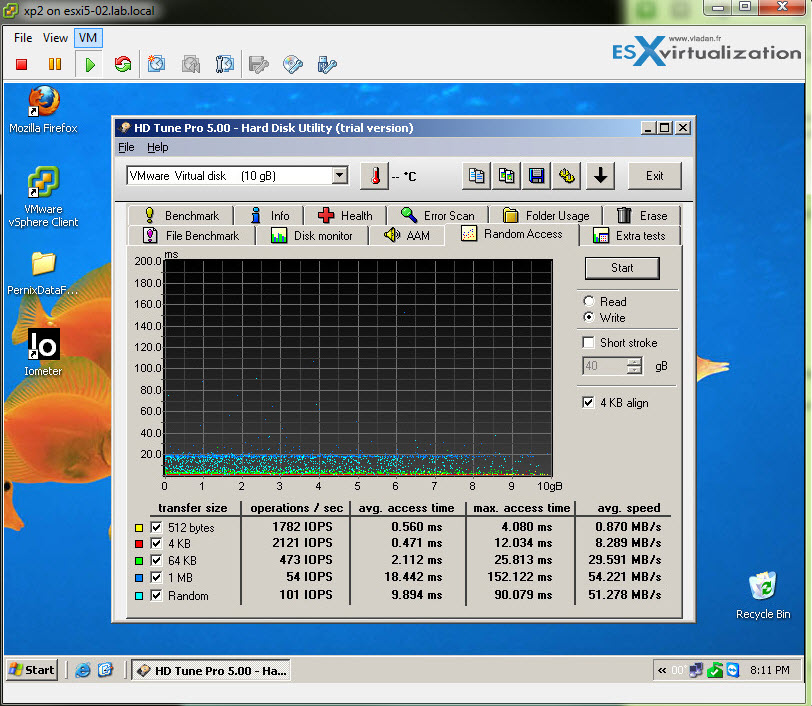Viewport: 812px width, 706px height.
Task: Open the VM menu in console
Action: pos(88,38)
